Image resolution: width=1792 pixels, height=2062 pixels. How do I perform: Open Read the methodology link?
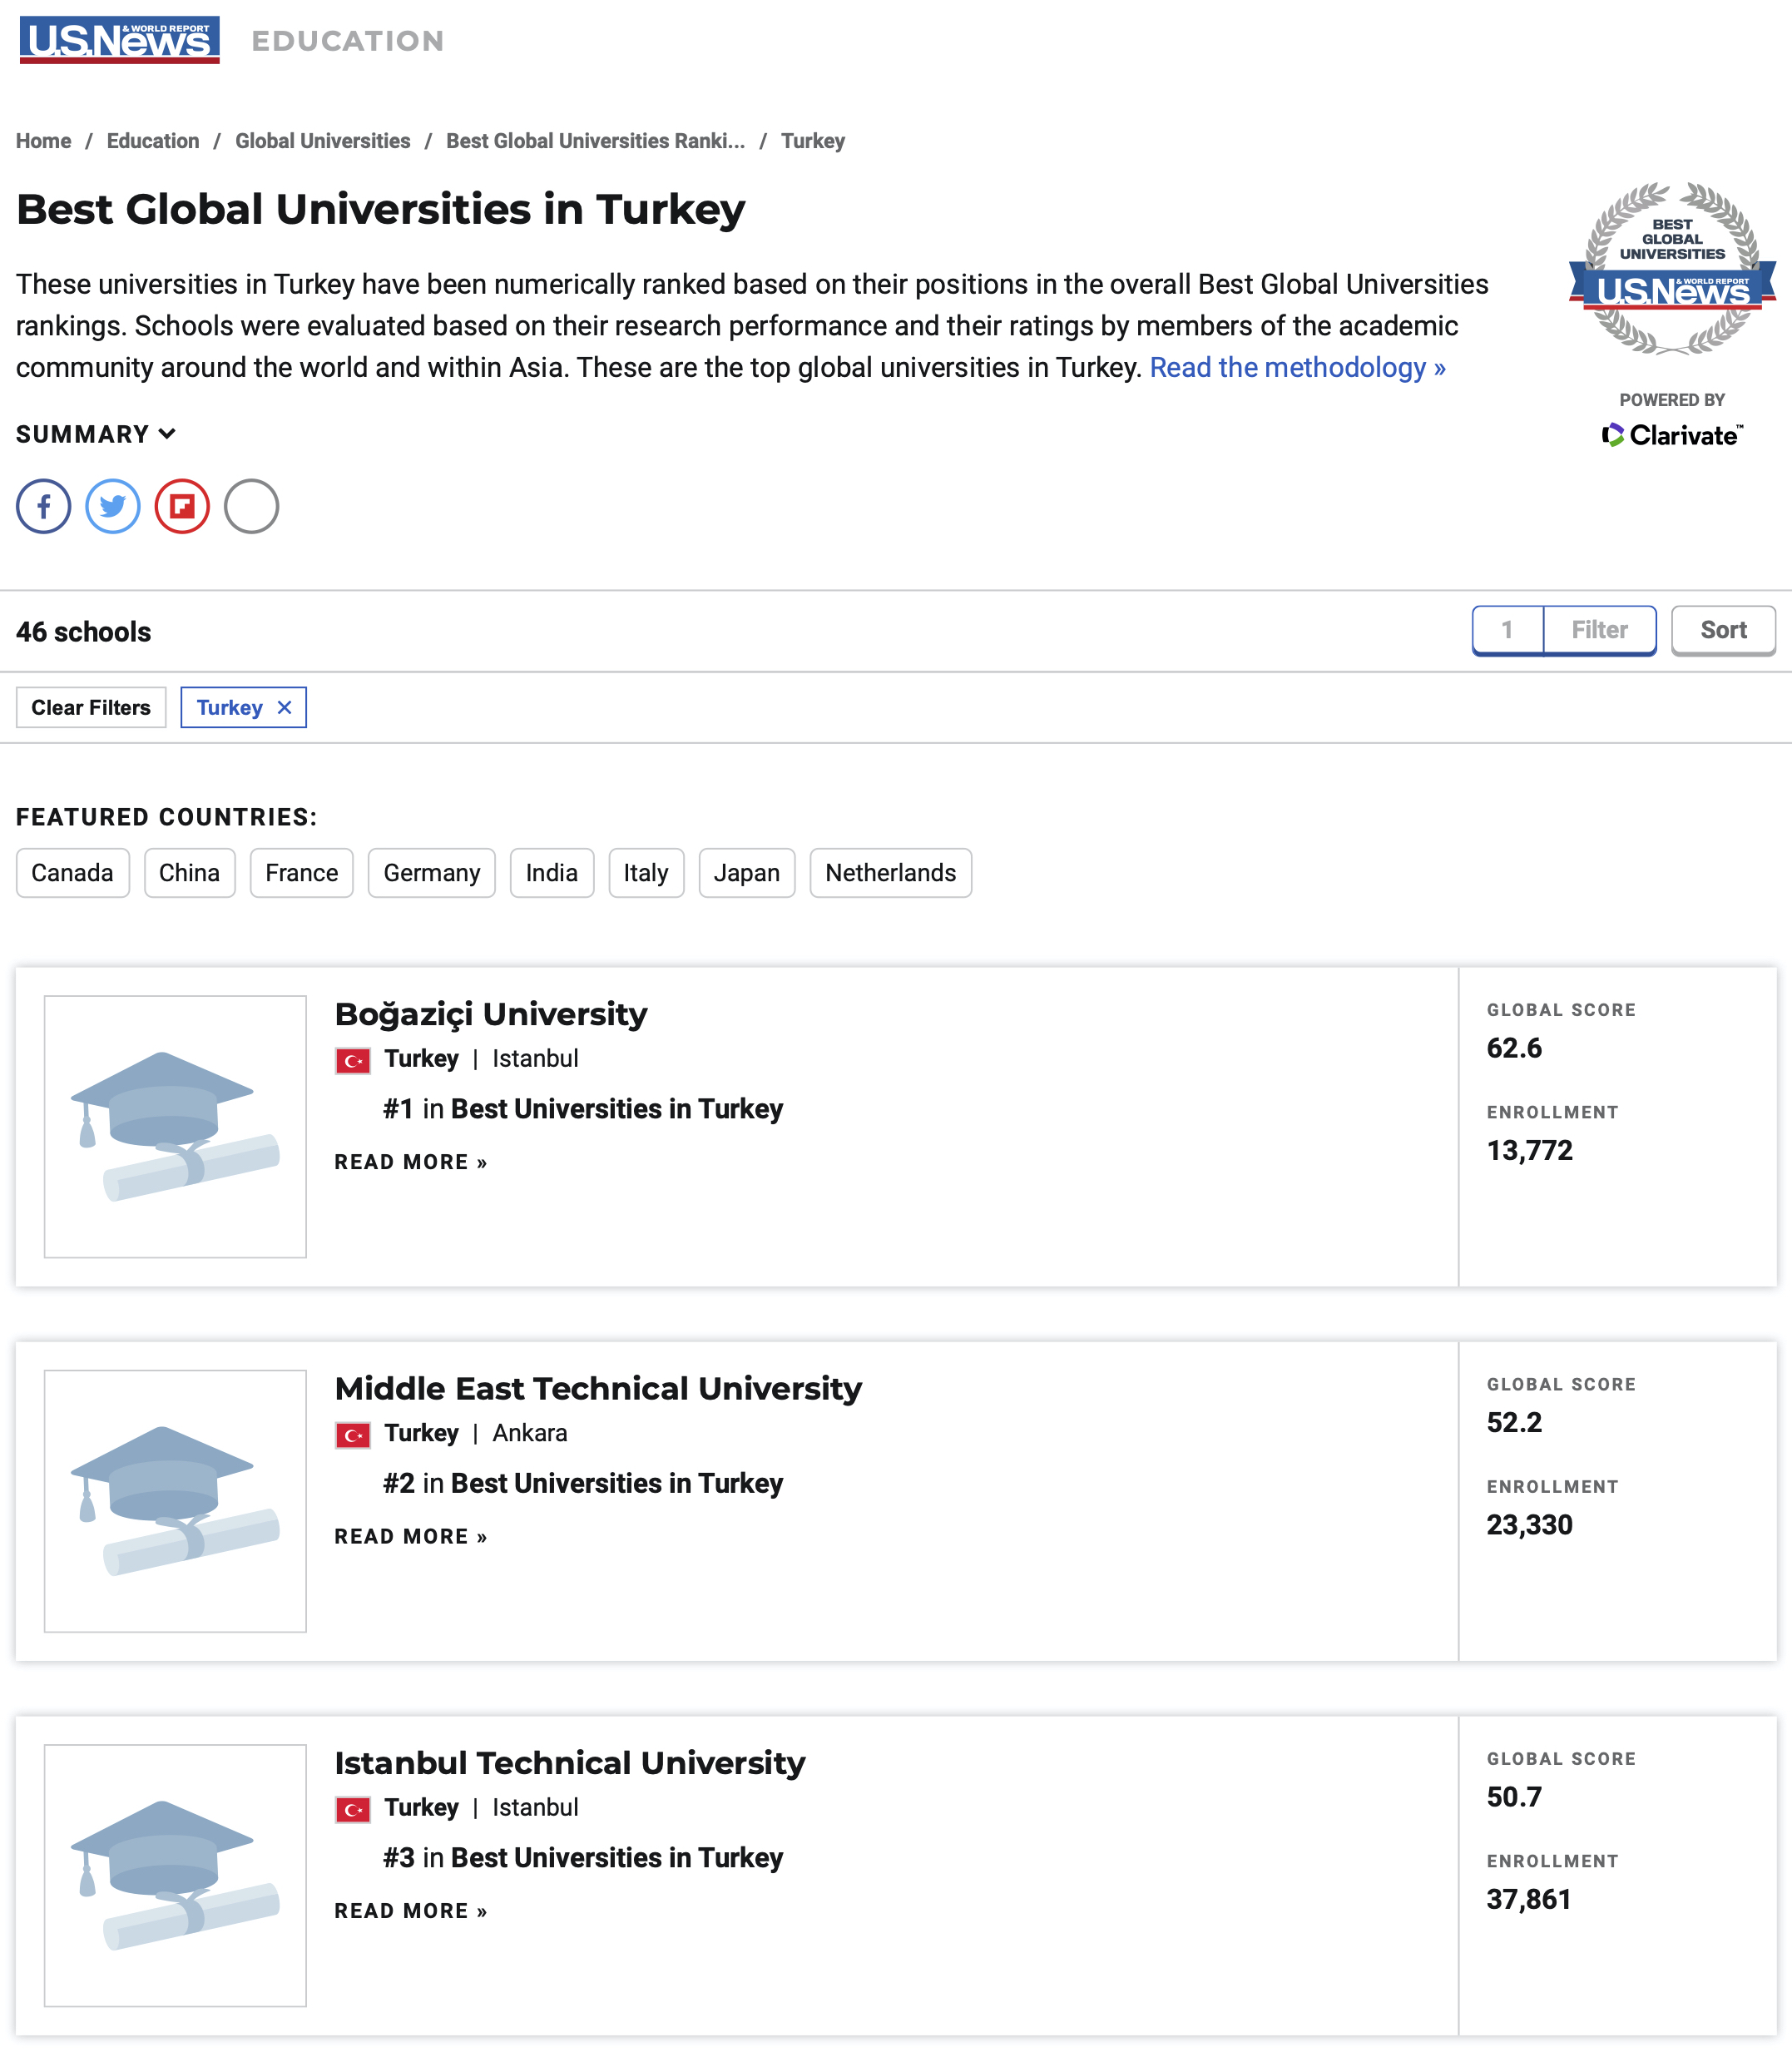coord(1297,367)
